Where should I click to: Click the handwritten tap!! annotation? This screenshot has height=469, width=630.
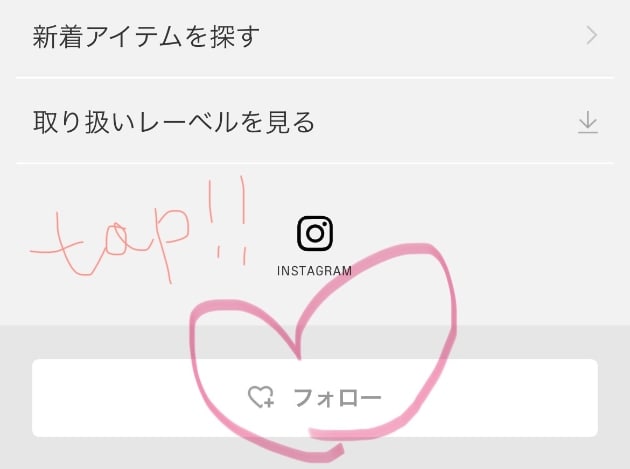click(139, 231)
